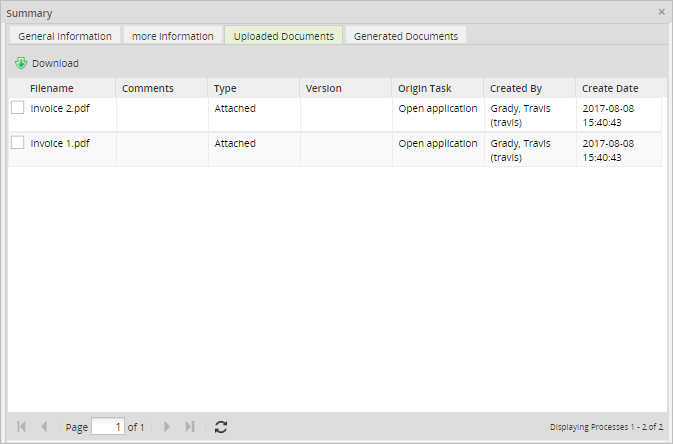The width and height of the screenshot is (673, 444).
Task: Go to the first page
Action: 22,427
